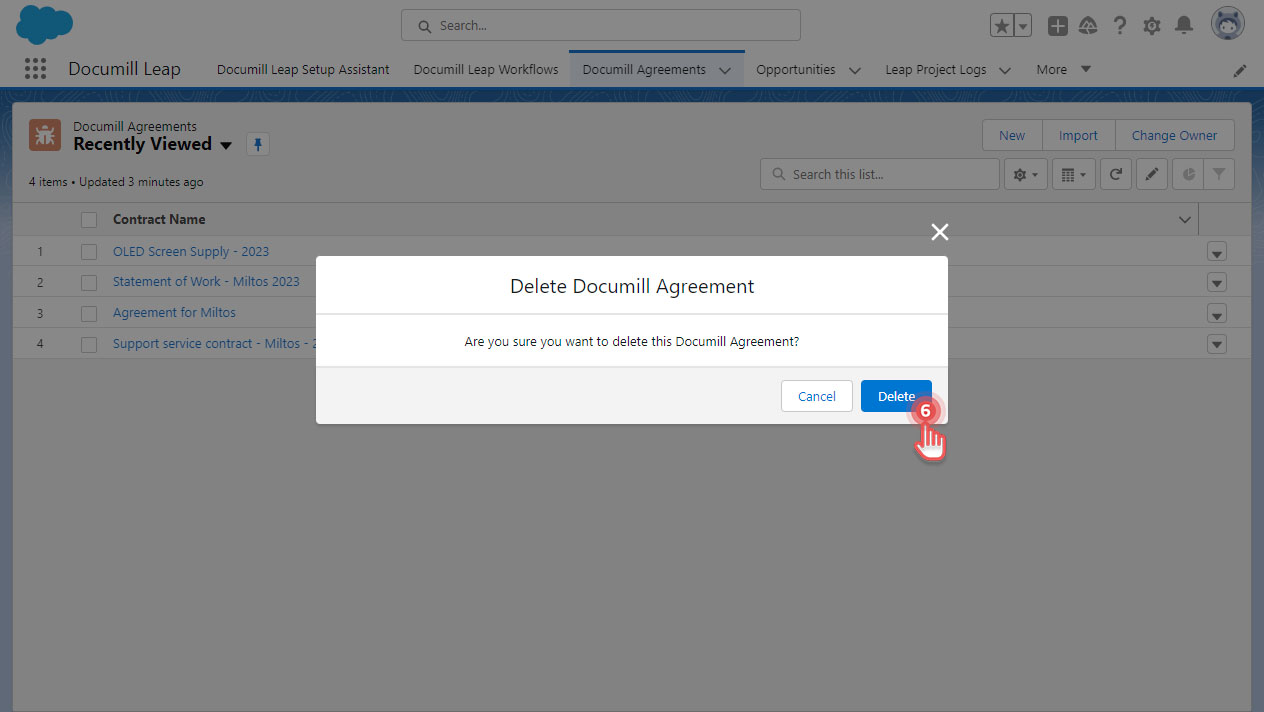Open the filter panel icon
Screen dimensions: 1264x712
pos(1218,173)
